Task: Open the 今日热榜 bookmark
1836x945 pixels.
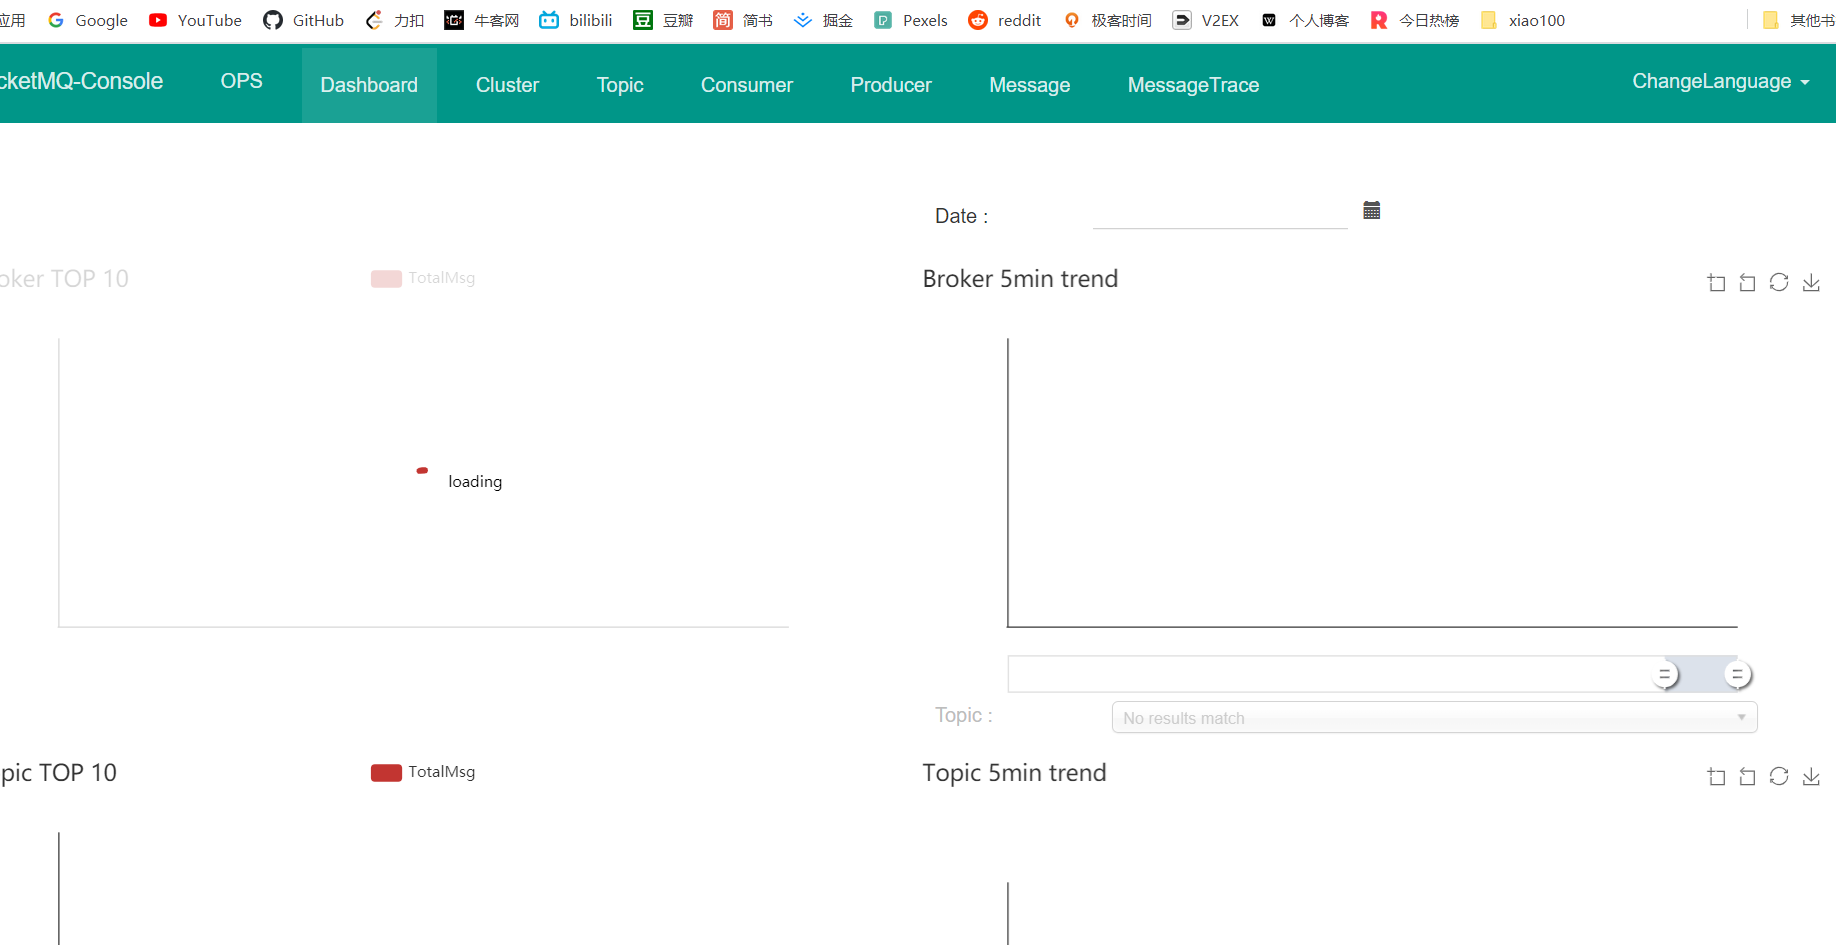Action: 1415,20
